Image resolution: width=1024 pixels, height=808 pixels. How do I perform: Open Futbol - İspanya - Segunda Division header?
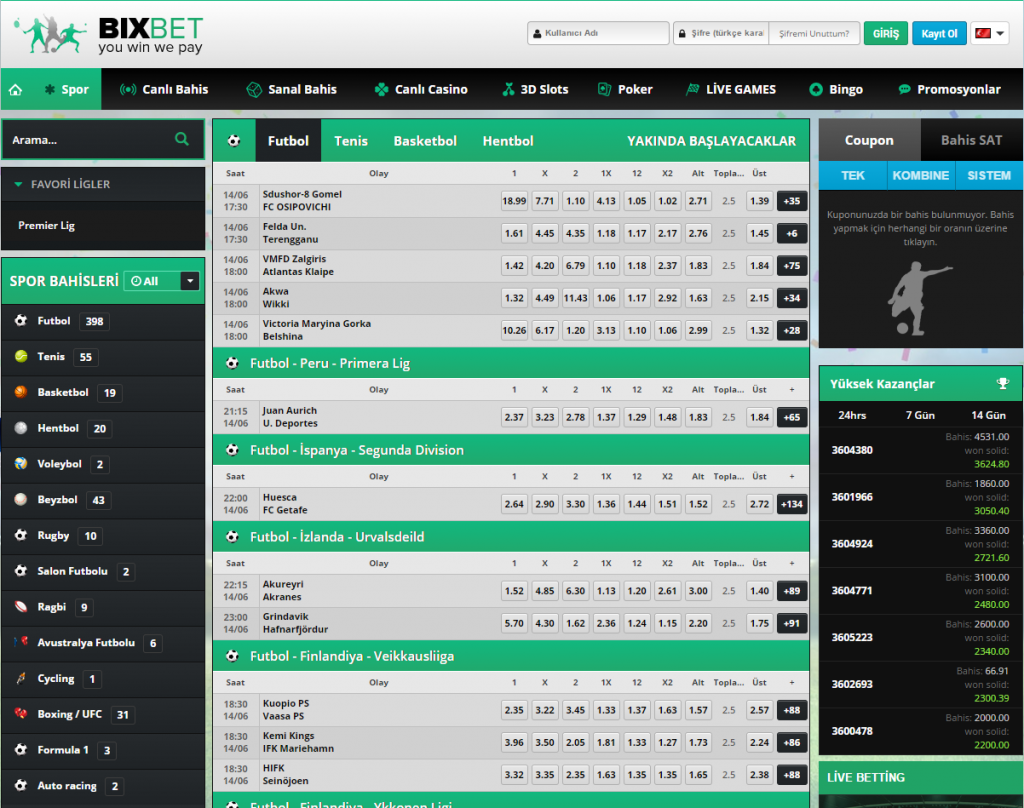click(511, 450)
